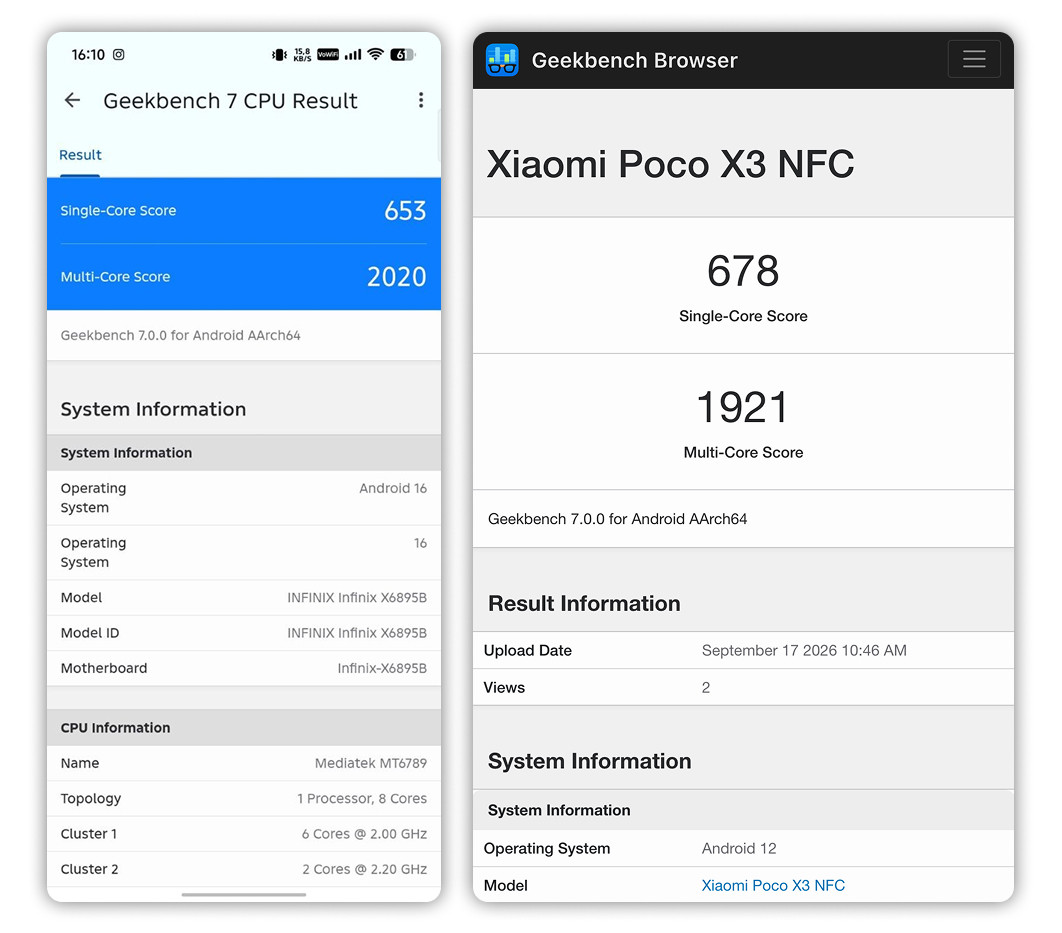Image resolution: width=1062 pixels, height=933 pixels.
Task: Tap the Instagram notification icon in status bar
Action: coord(119,54)
